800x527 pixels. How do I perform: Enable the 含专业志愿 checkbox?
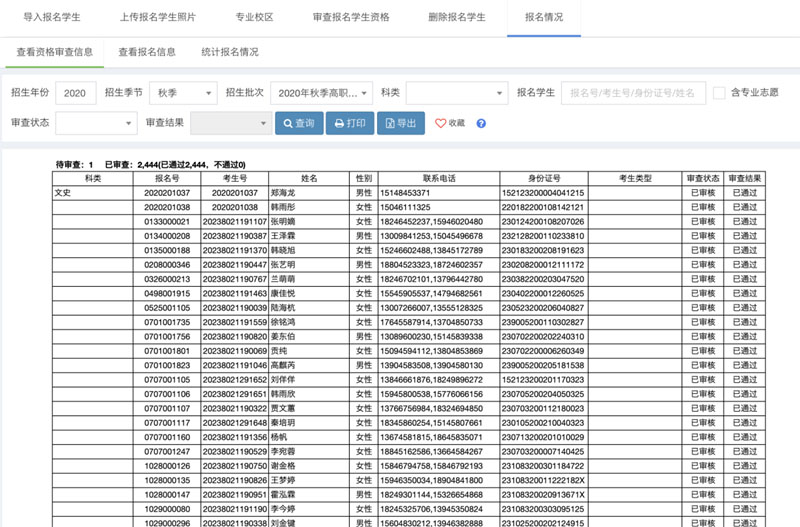tap(719, 93)
